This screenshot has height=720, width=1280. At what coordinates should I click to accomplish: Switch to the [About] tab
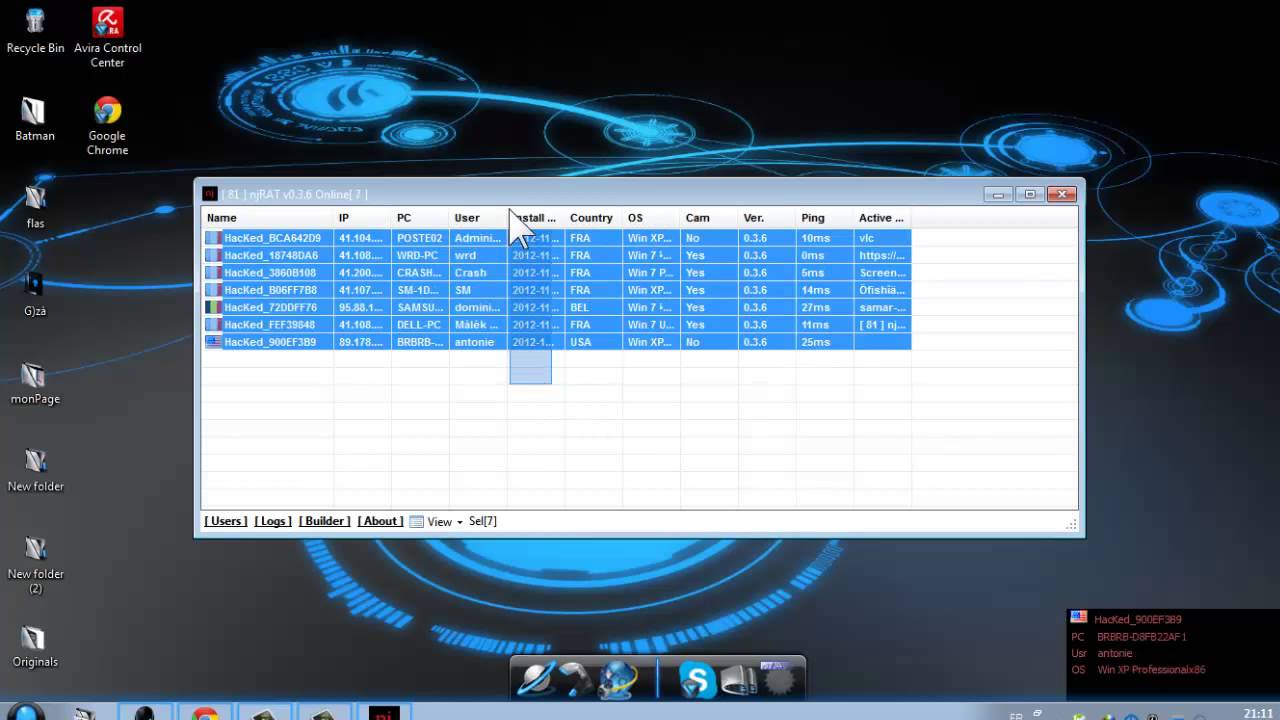(x=380, y=521)
